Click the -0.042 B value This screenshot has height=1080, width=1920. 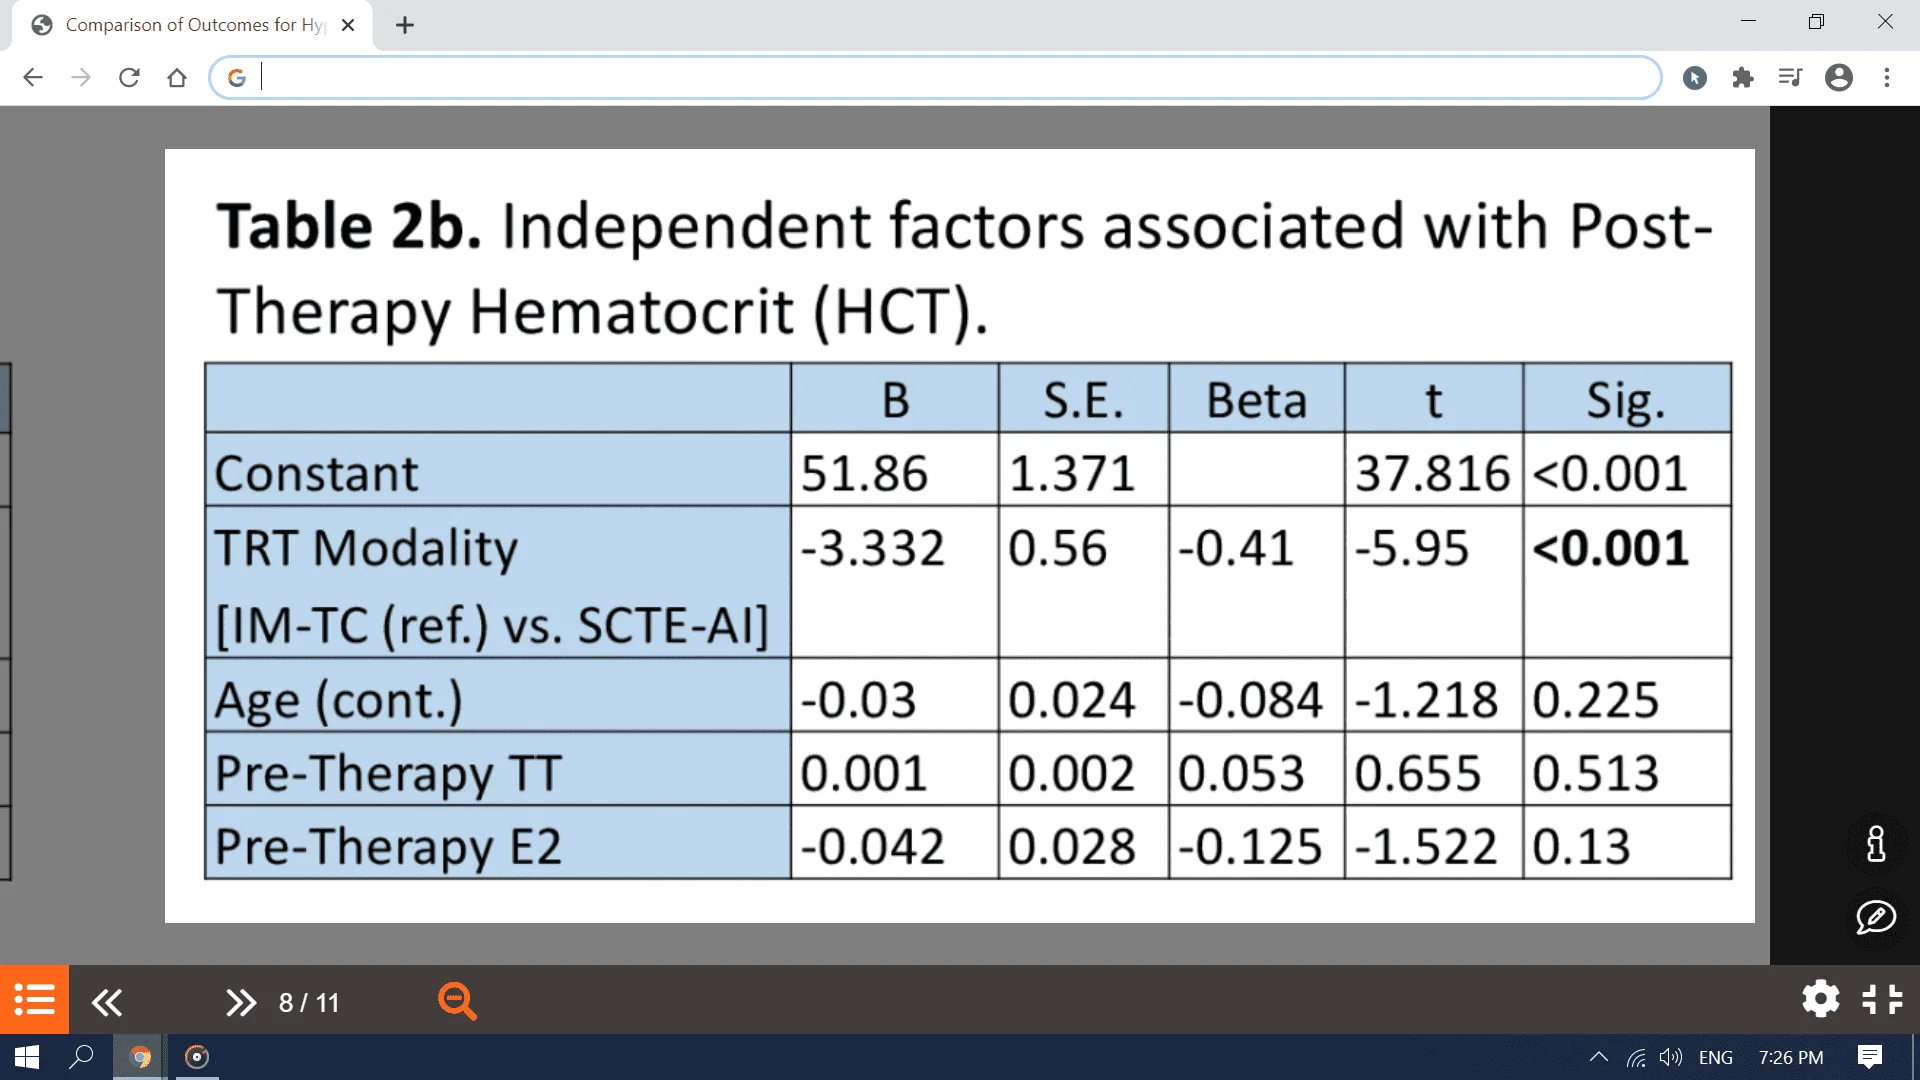(x=872, y=846)
